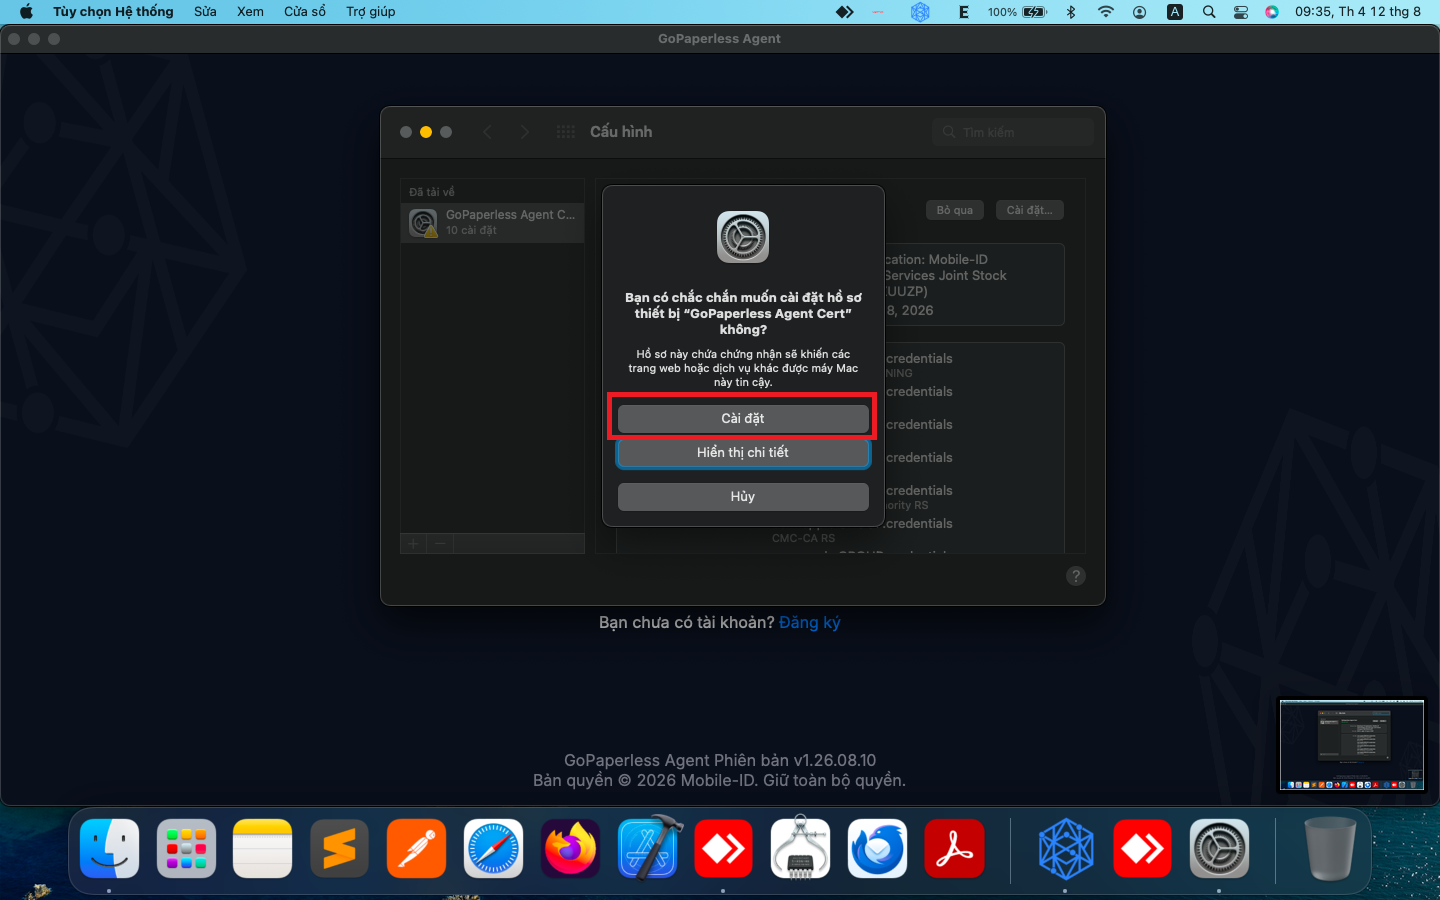Open Control Center from the menu bar
1440x900 pixels.
1241,12
